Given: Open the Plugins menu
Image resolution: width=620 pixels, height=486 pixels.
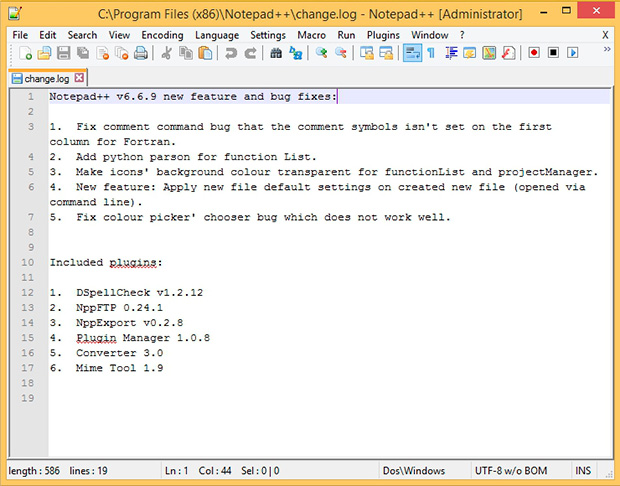Looking at the screenshot, I should (382, 35).
